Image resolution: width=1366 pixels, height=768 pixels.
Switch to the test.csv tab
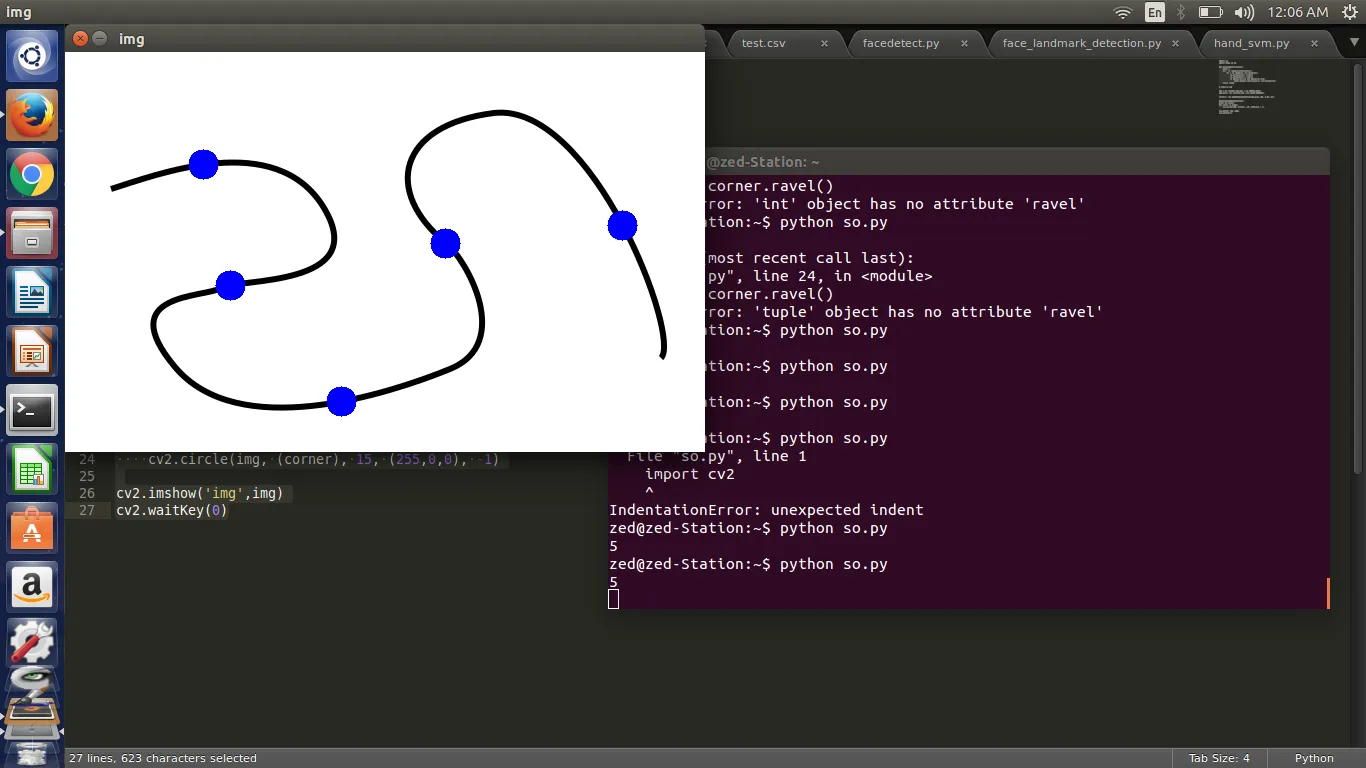pyautogui.click(x=764, y=43)
